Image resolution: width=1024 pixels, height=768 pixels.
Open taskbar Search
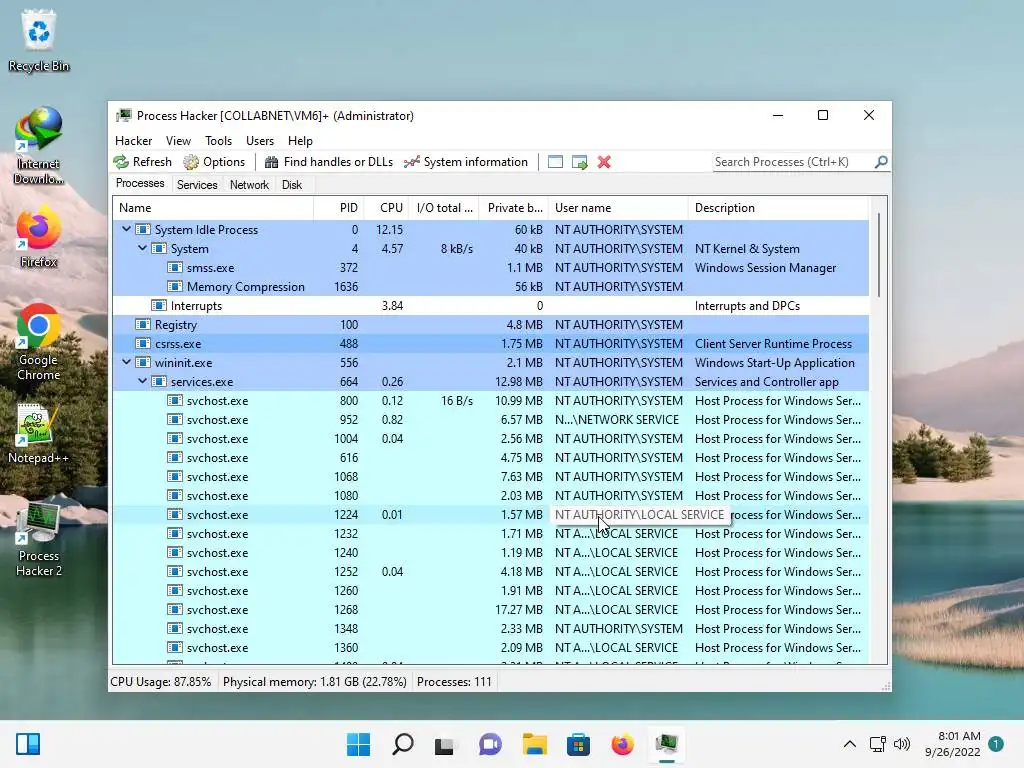click(402, 744)
